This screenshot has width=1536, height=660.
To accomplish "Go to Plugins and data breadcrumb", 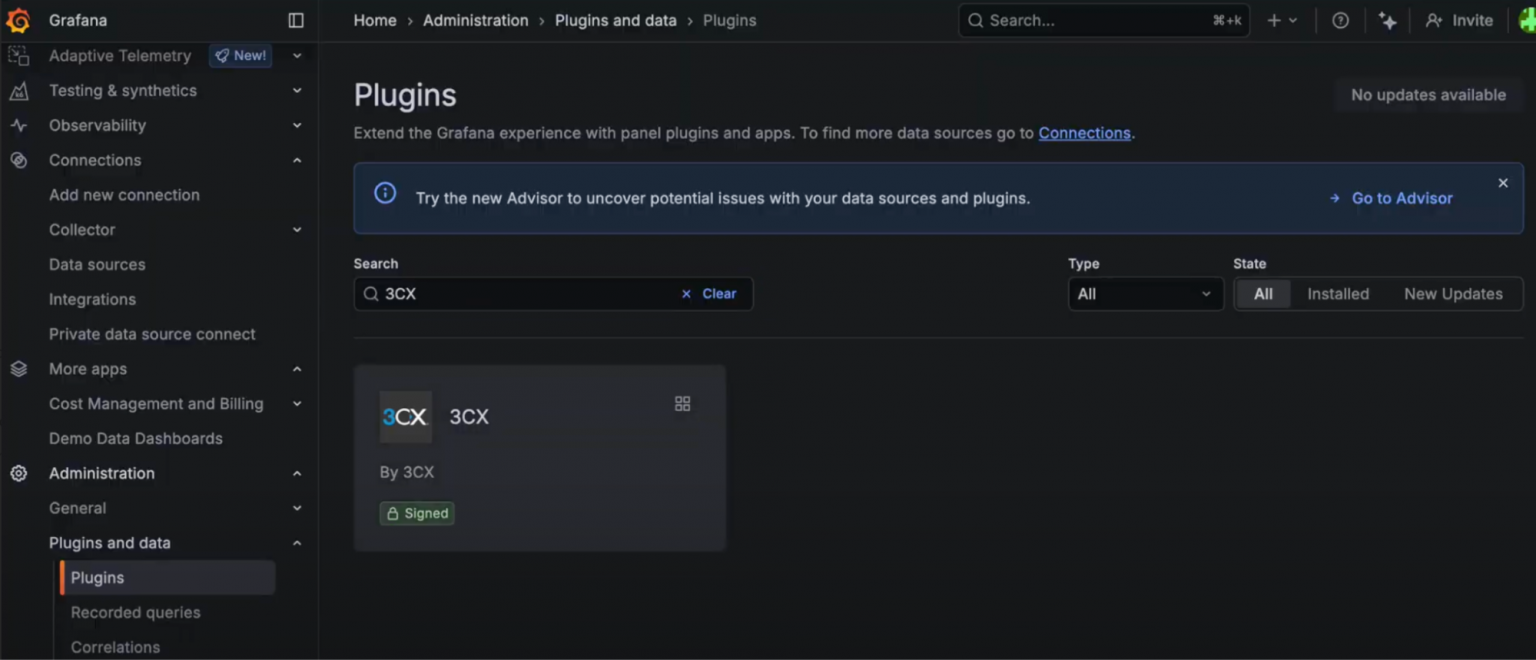I will click(x=616, y=20).
